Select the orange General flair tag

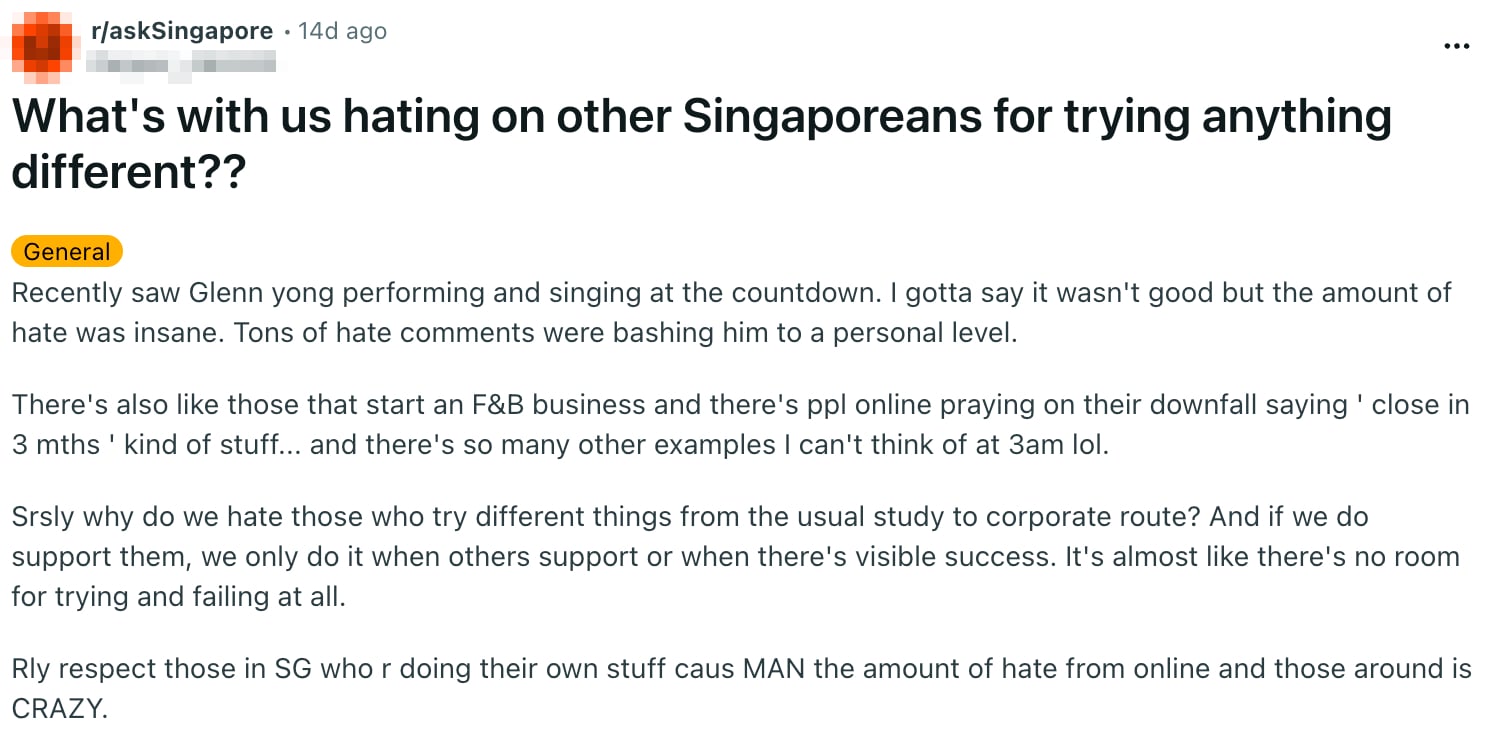tap(67, 252)
